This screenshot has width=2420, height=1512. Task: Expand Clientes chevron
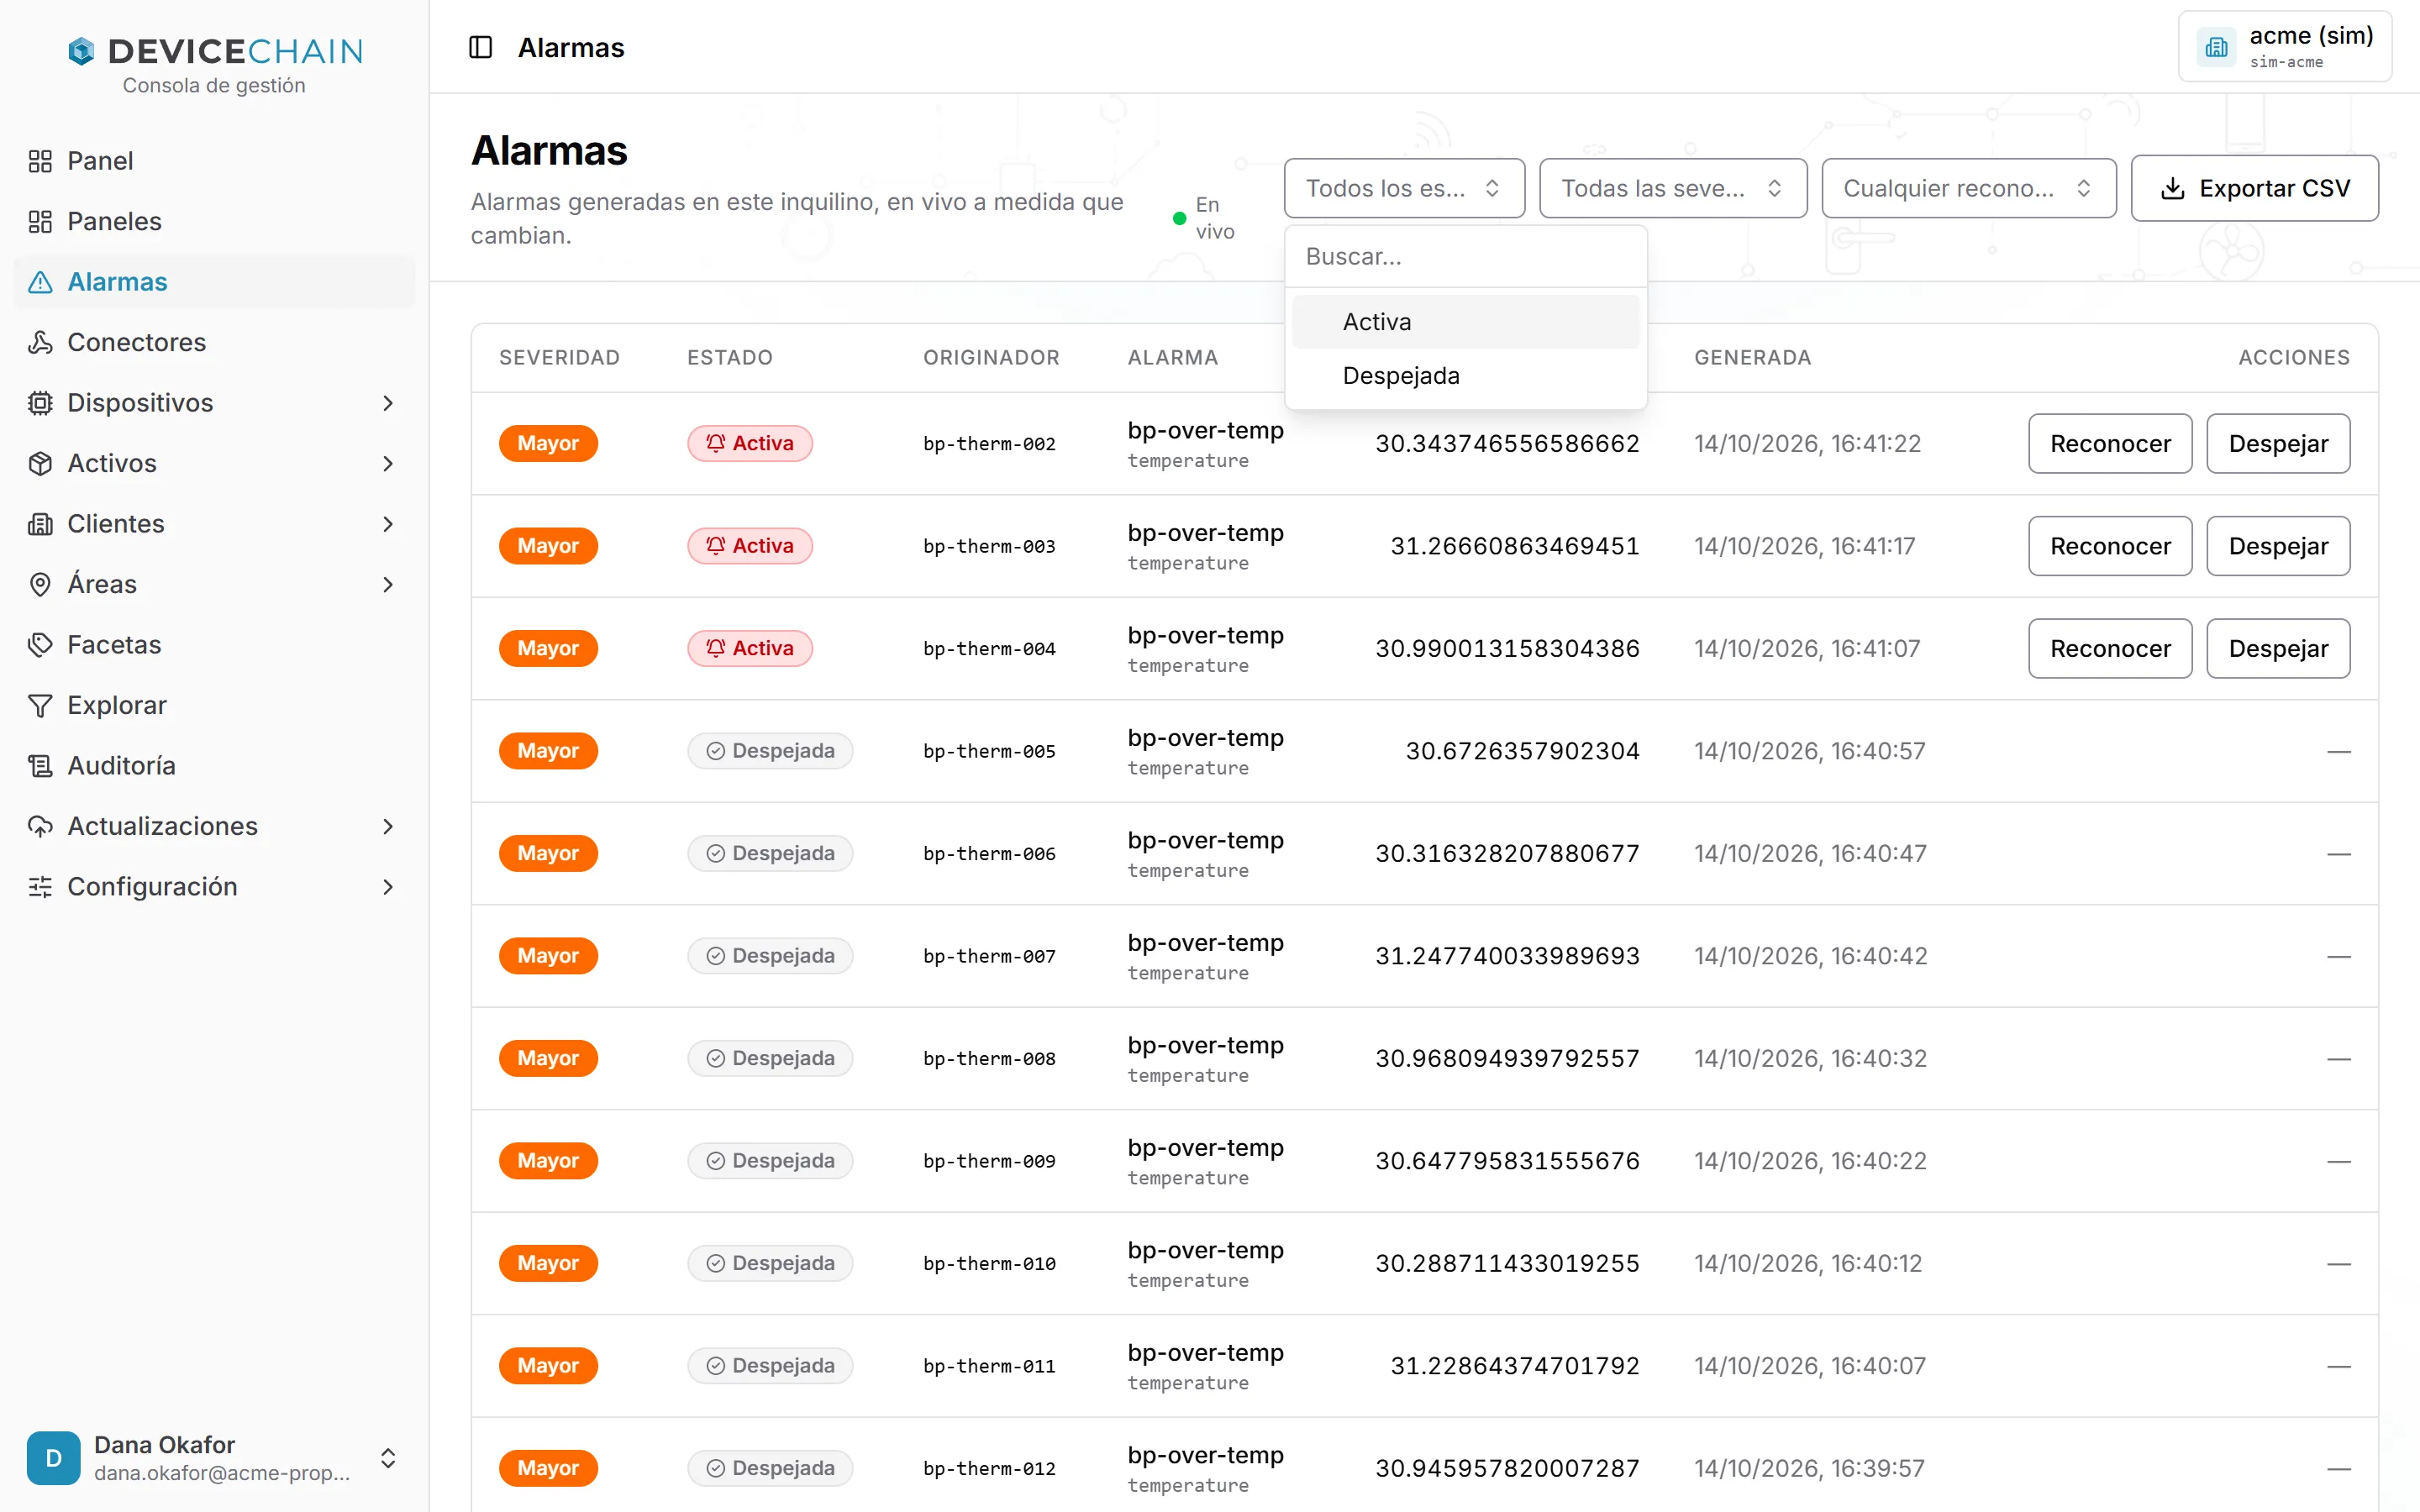click(x=388, y=524)
